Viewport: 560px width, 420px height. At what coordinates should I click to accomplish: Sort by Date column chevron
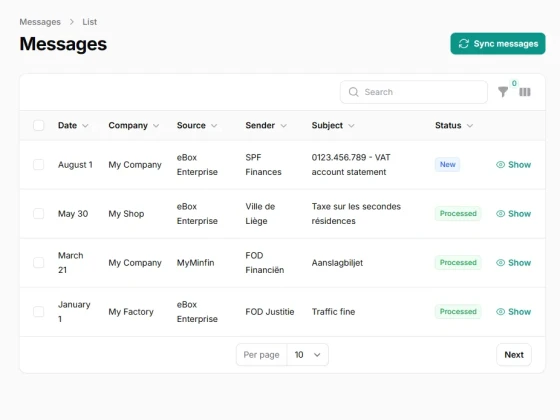(85, 126)
